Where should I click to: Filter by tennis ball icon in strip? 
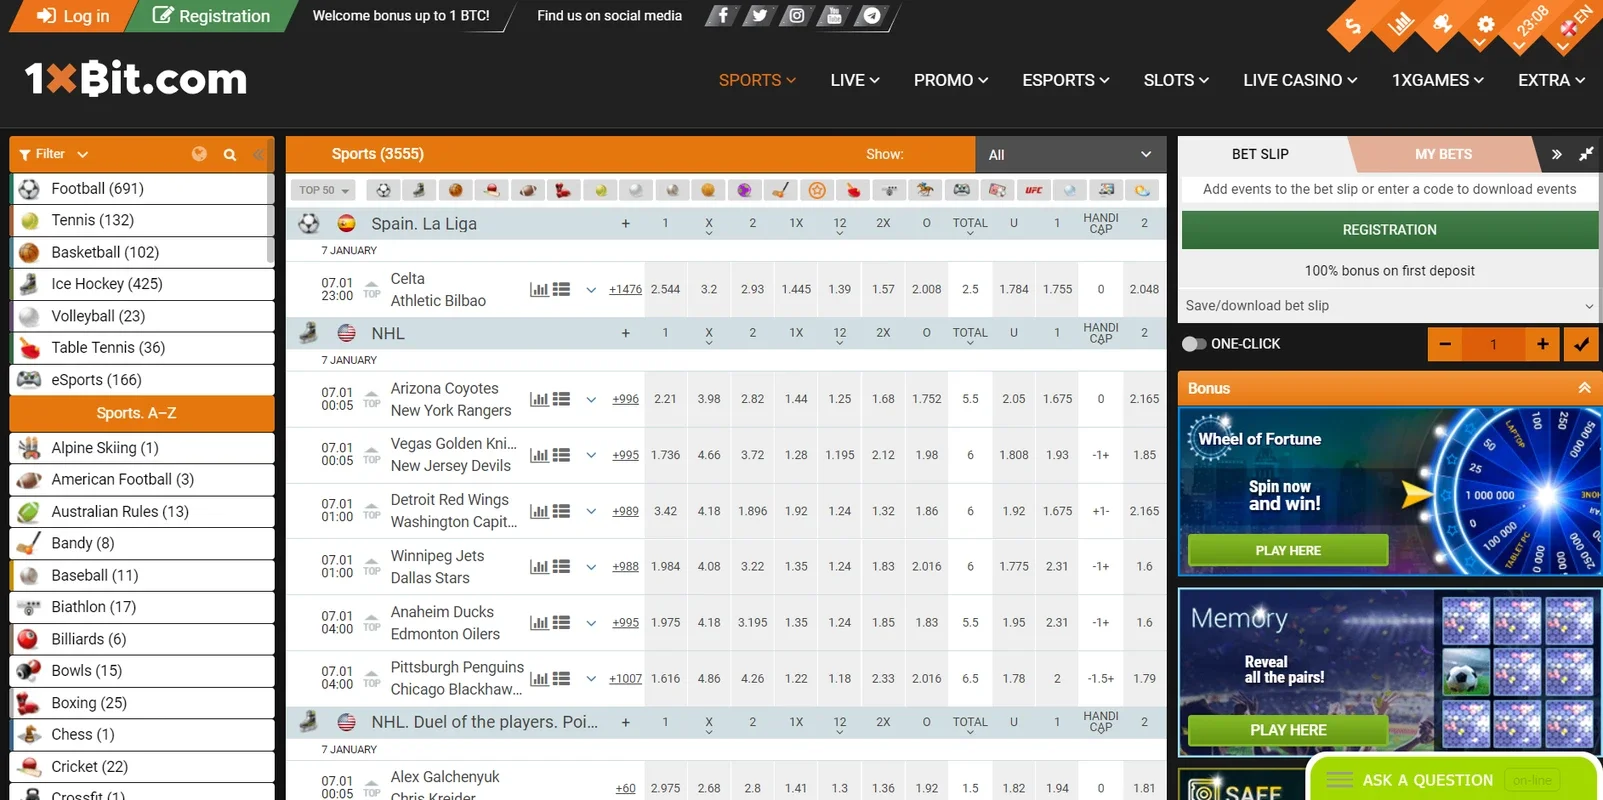coord(600,190)
